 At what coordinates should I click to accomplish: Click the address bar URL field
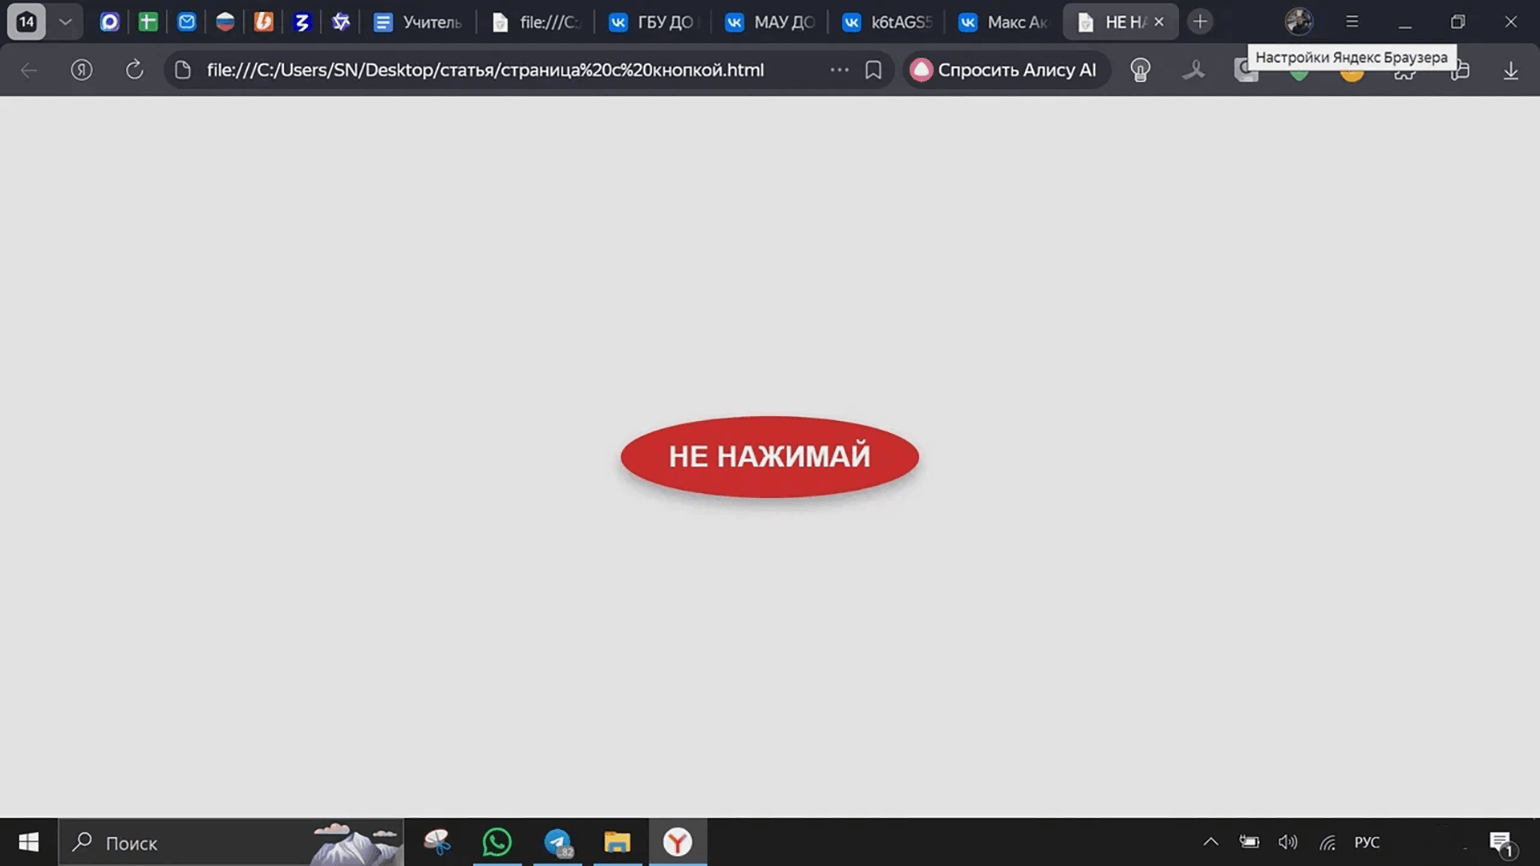pos(485,70)
